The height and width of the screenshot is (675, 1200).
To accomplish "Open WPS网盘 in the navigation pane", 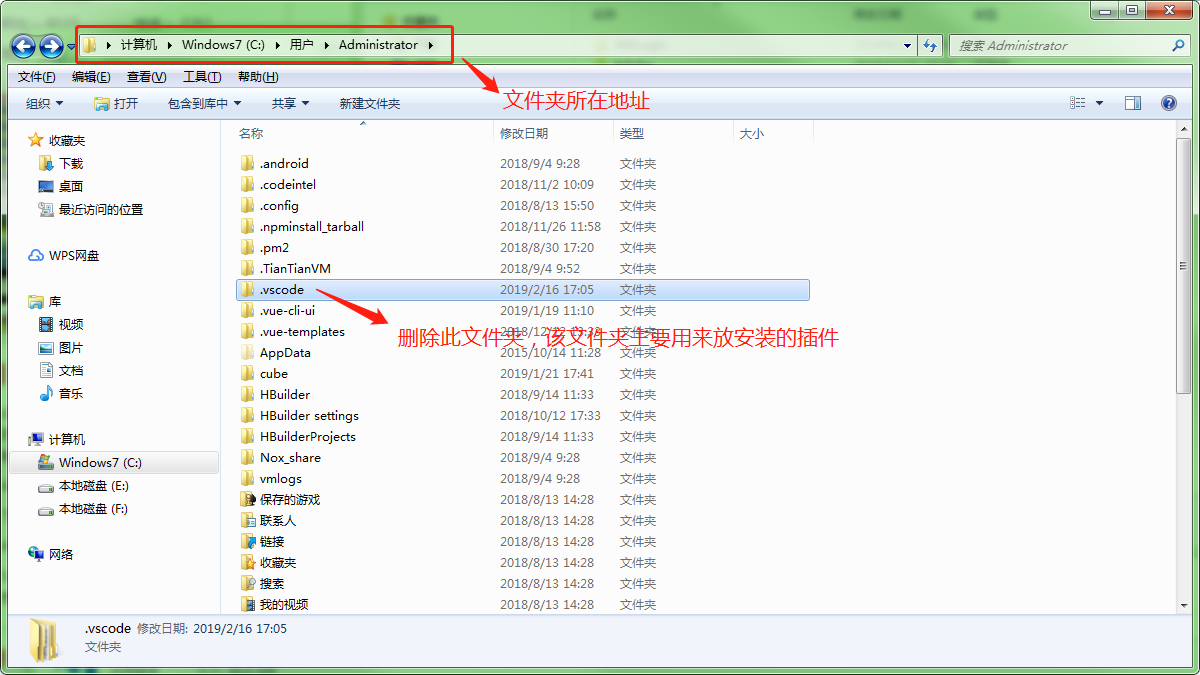I will [x=73, y=256].
